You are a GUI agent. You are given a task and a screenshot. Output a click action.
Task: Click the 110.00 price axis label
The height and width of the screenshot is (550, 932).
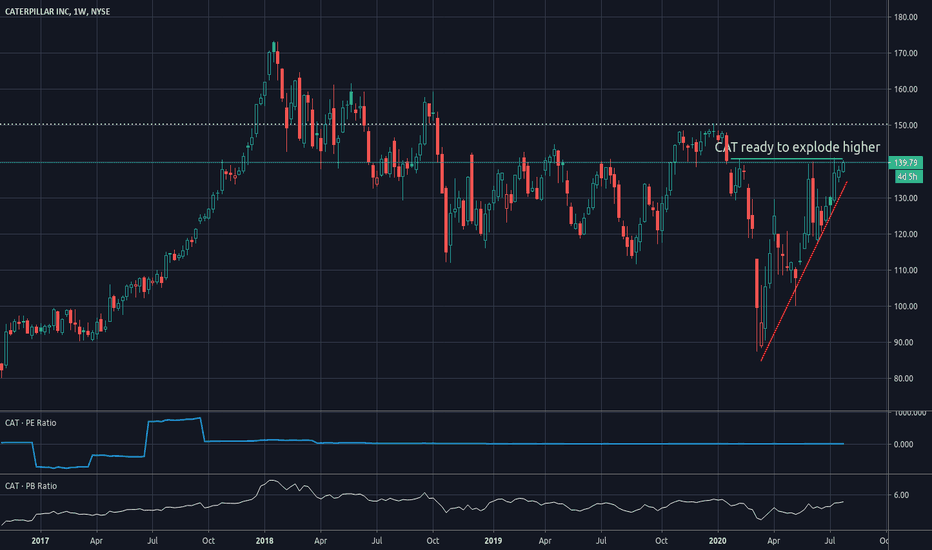(x=906, y=270)
